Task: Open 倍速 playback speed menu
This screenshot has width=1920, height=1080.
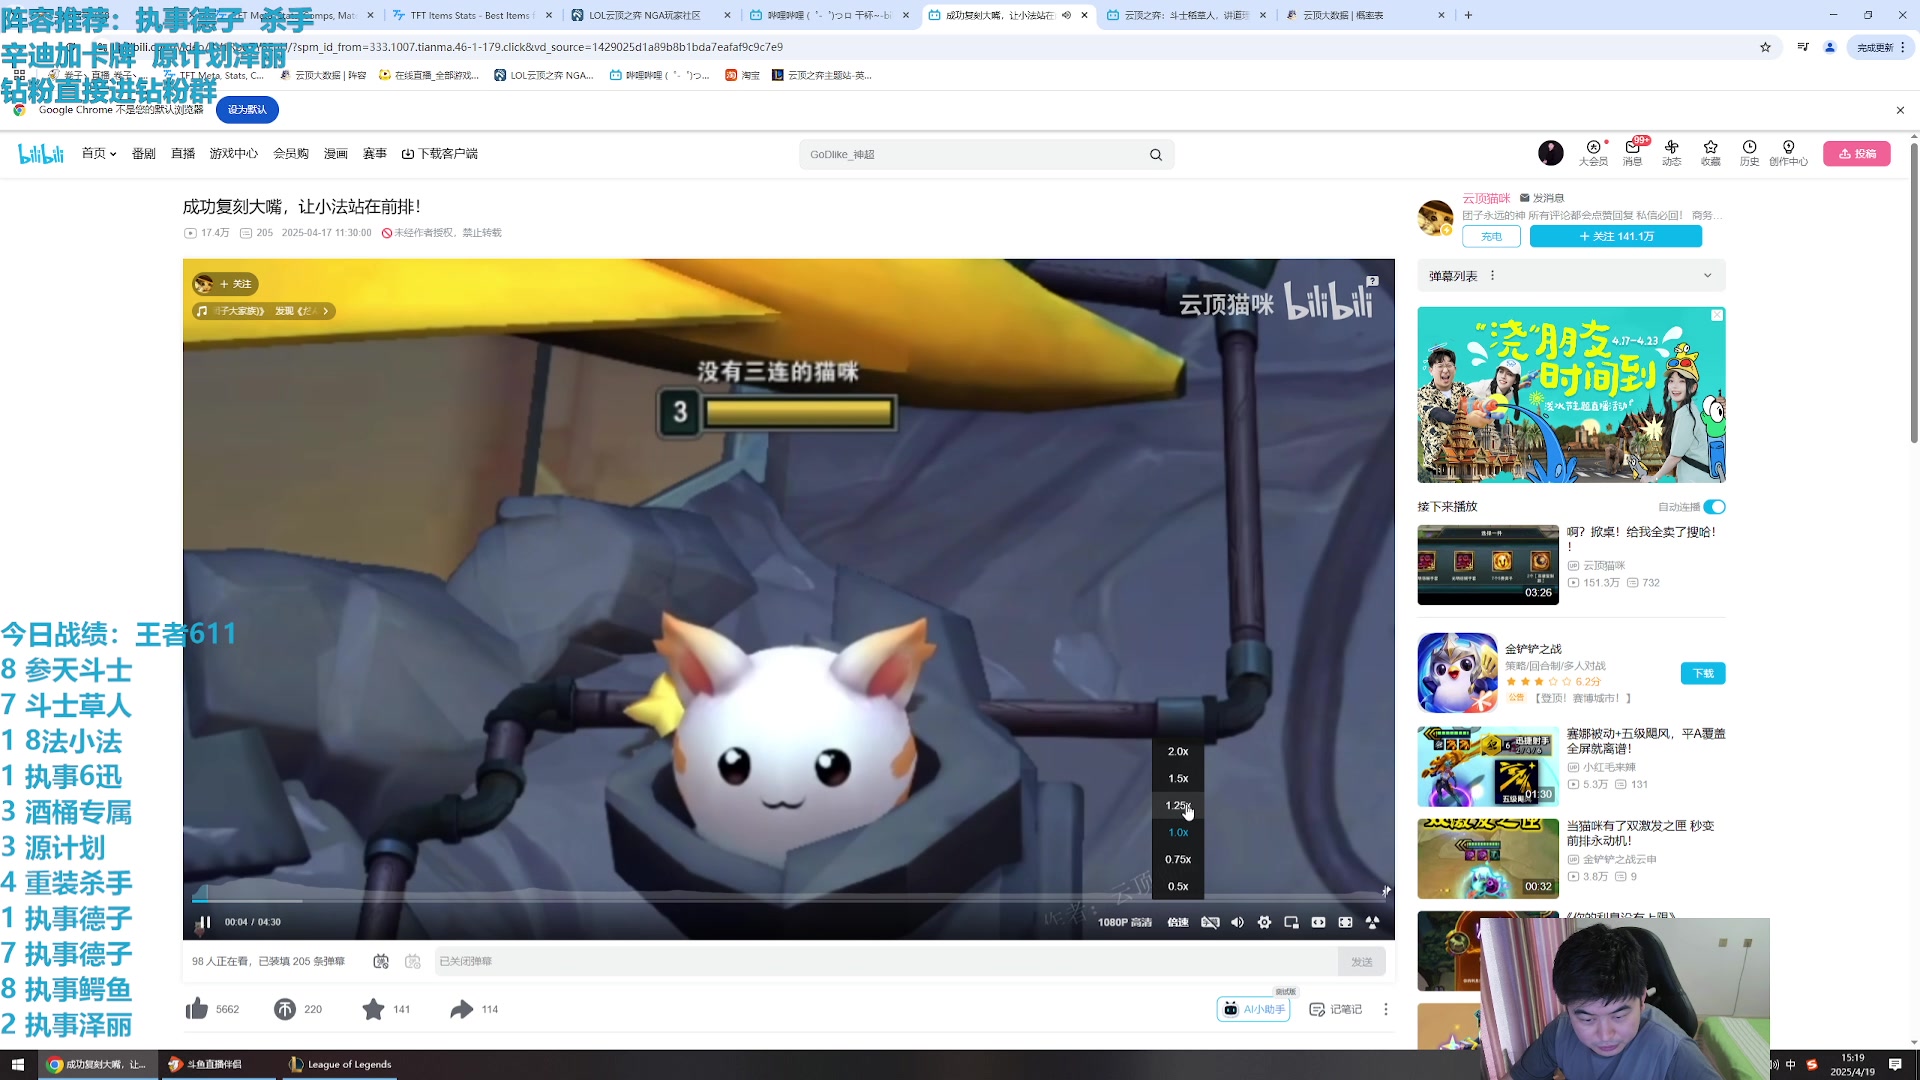Action: (1178, 922)
